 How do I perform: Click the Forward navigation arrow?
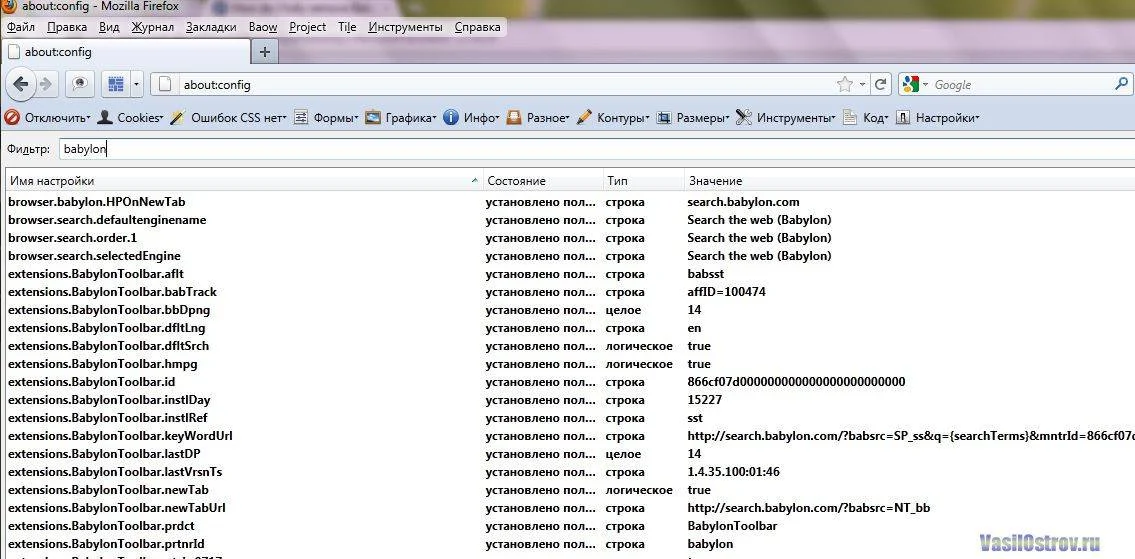(46, 85)
